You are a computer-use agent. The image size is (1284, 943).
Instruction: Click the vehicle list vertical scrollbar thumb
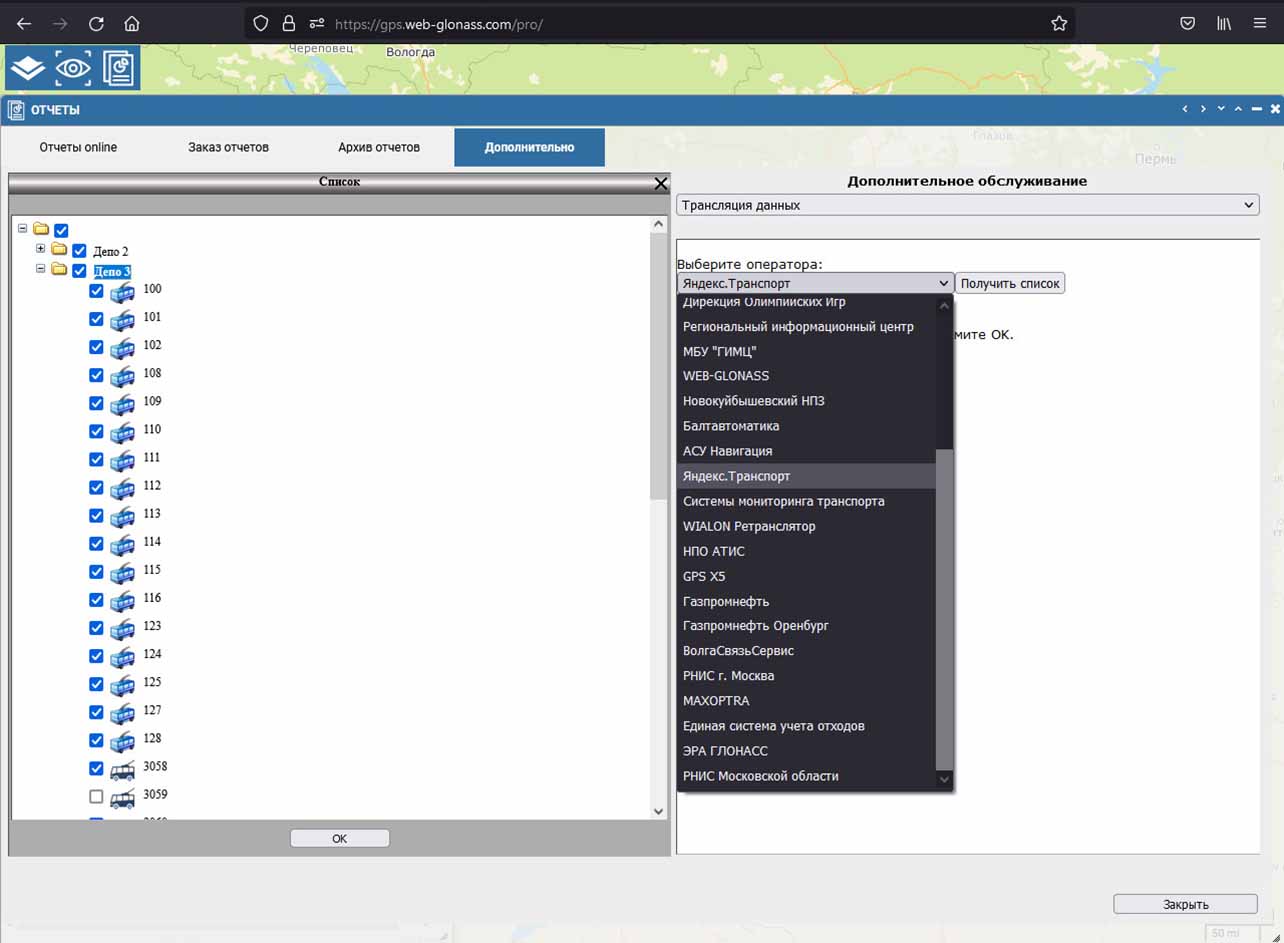click(x=658, y=365)
